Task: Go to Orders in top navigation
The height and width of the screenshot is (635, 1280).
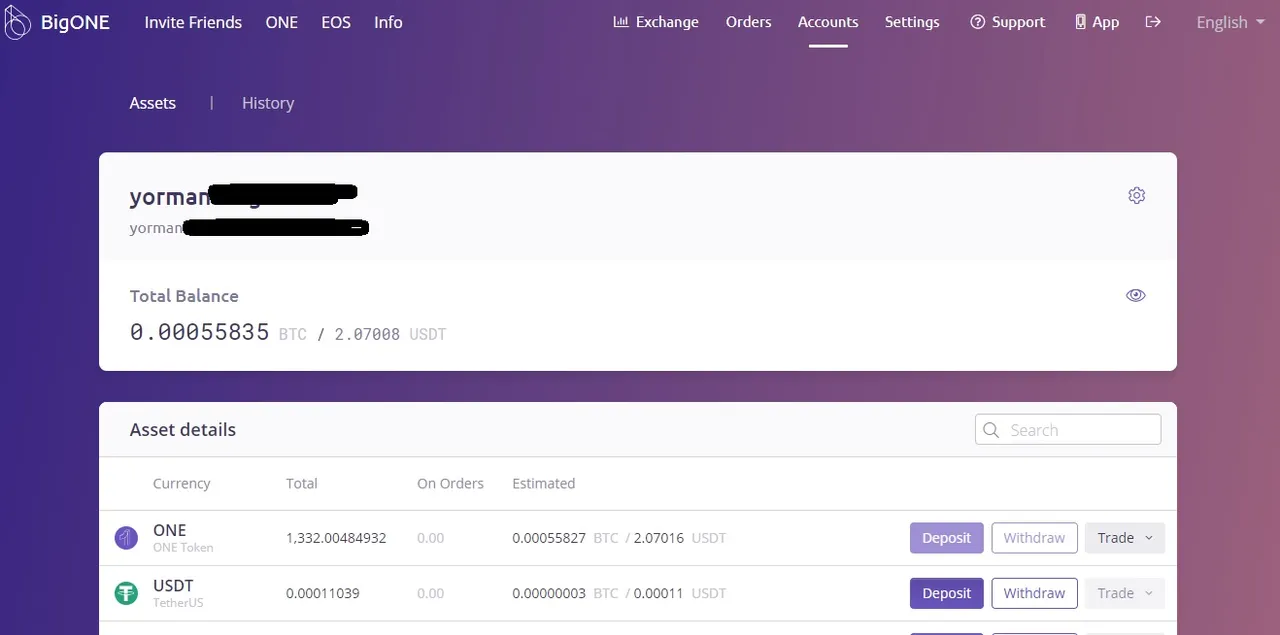Action: [x=749, y=22]
